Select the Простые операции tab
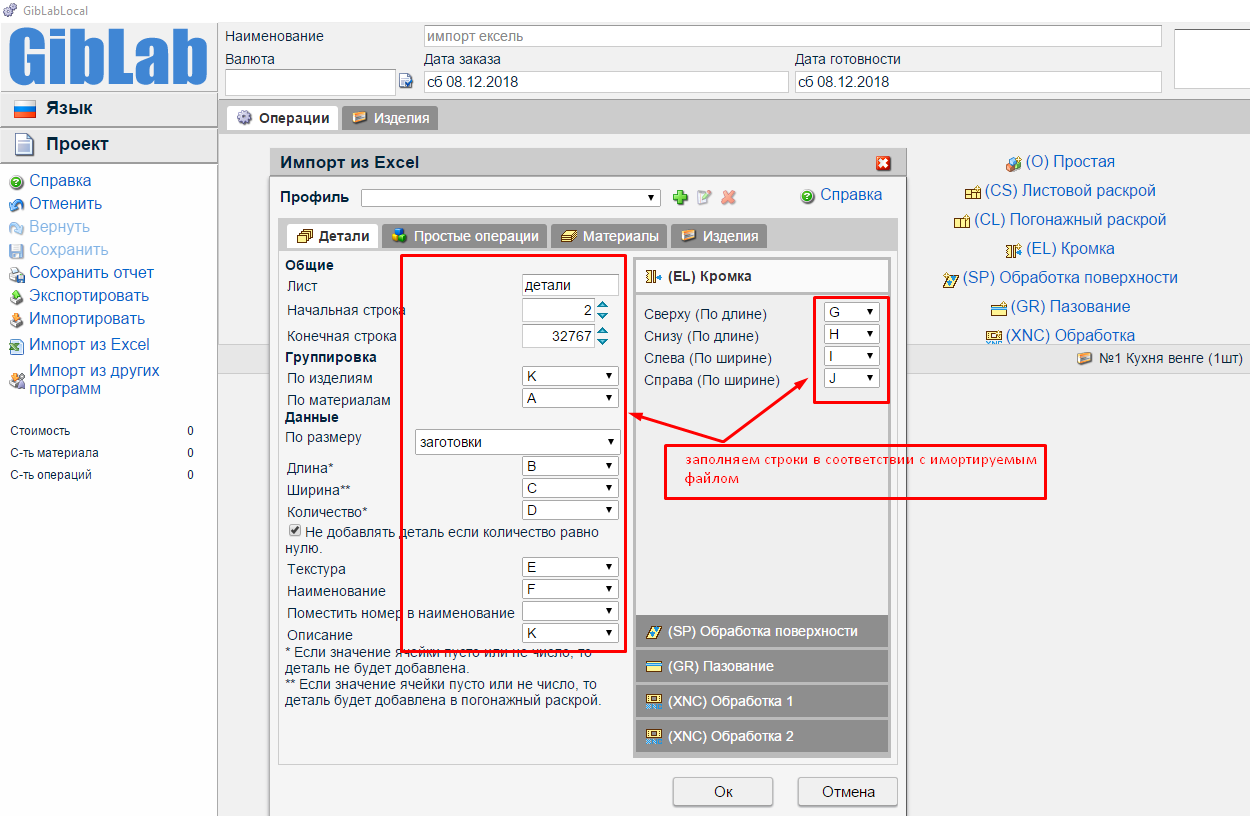 tap(465, 236)
